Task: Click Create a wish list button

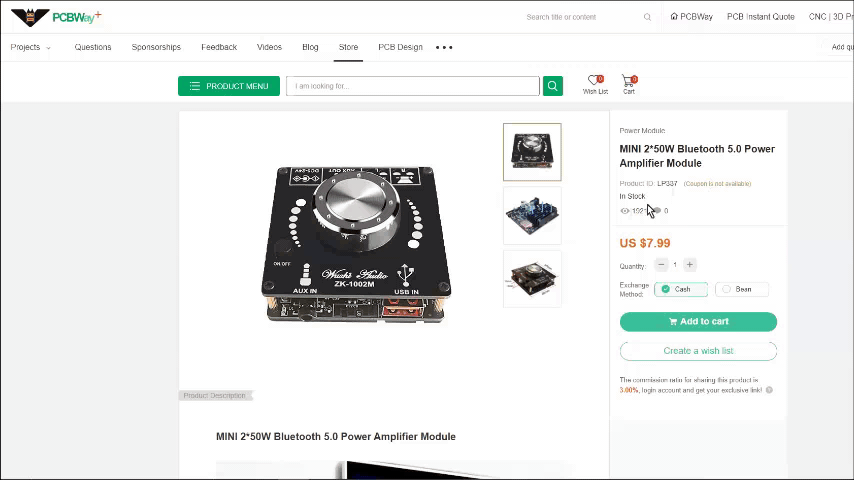Action: tap(698, 351)
